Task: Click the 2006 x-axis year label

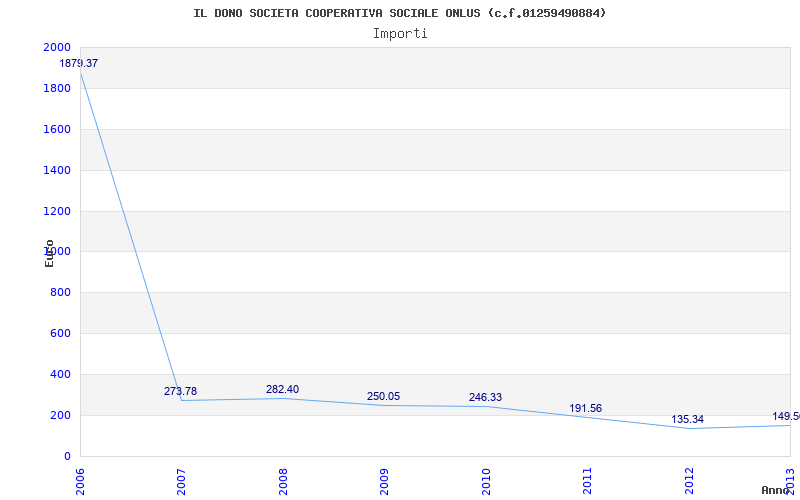Action: tap(80, 481)
